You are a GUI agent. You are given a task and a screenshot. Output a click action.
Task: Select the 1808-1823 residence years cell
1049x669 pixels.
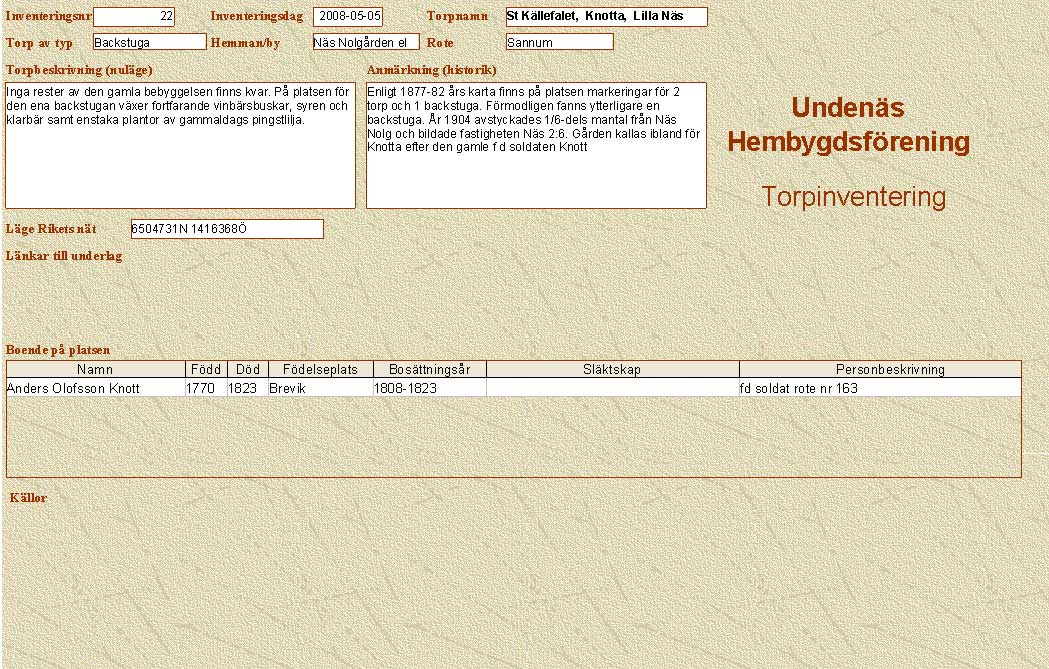point(429,388)
